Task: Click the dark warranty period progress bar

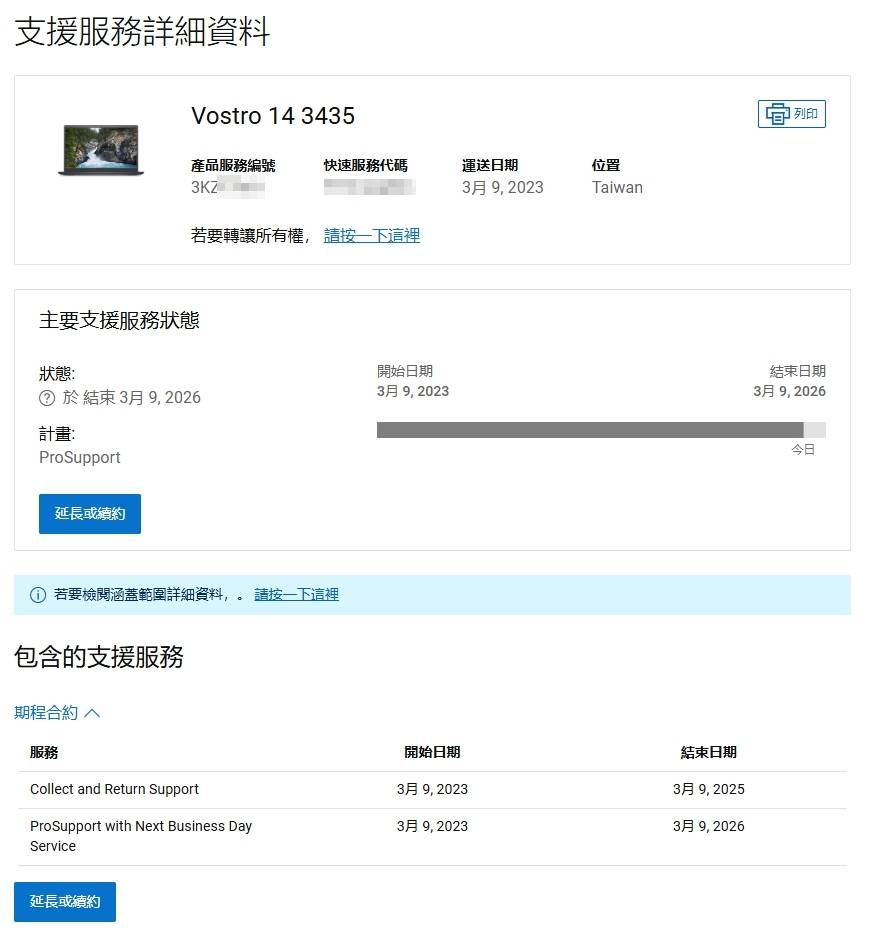Action: pos(589,430)
